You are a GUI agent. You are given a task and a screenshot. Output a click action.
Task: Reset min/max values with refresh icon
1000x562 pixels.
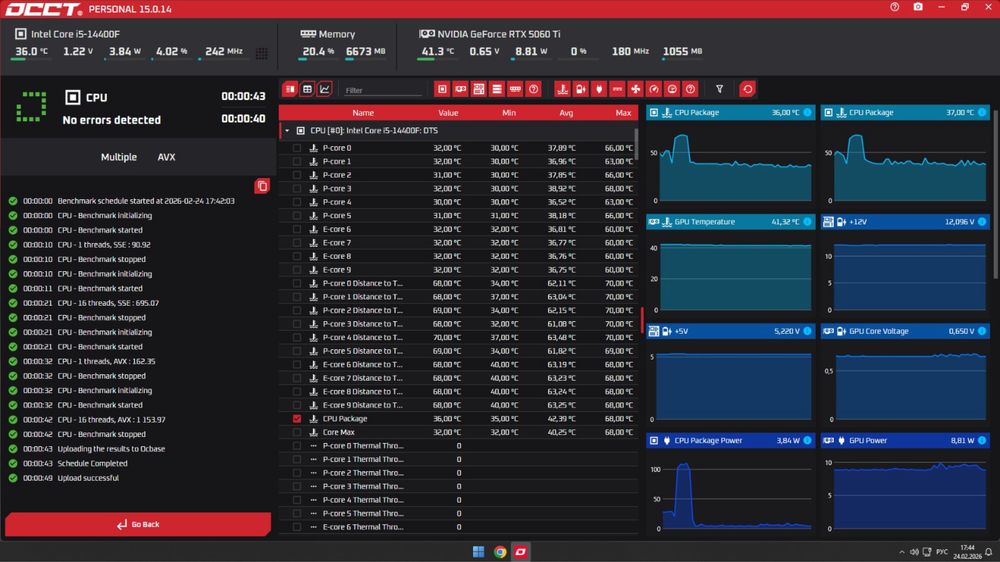click(747, 89)
